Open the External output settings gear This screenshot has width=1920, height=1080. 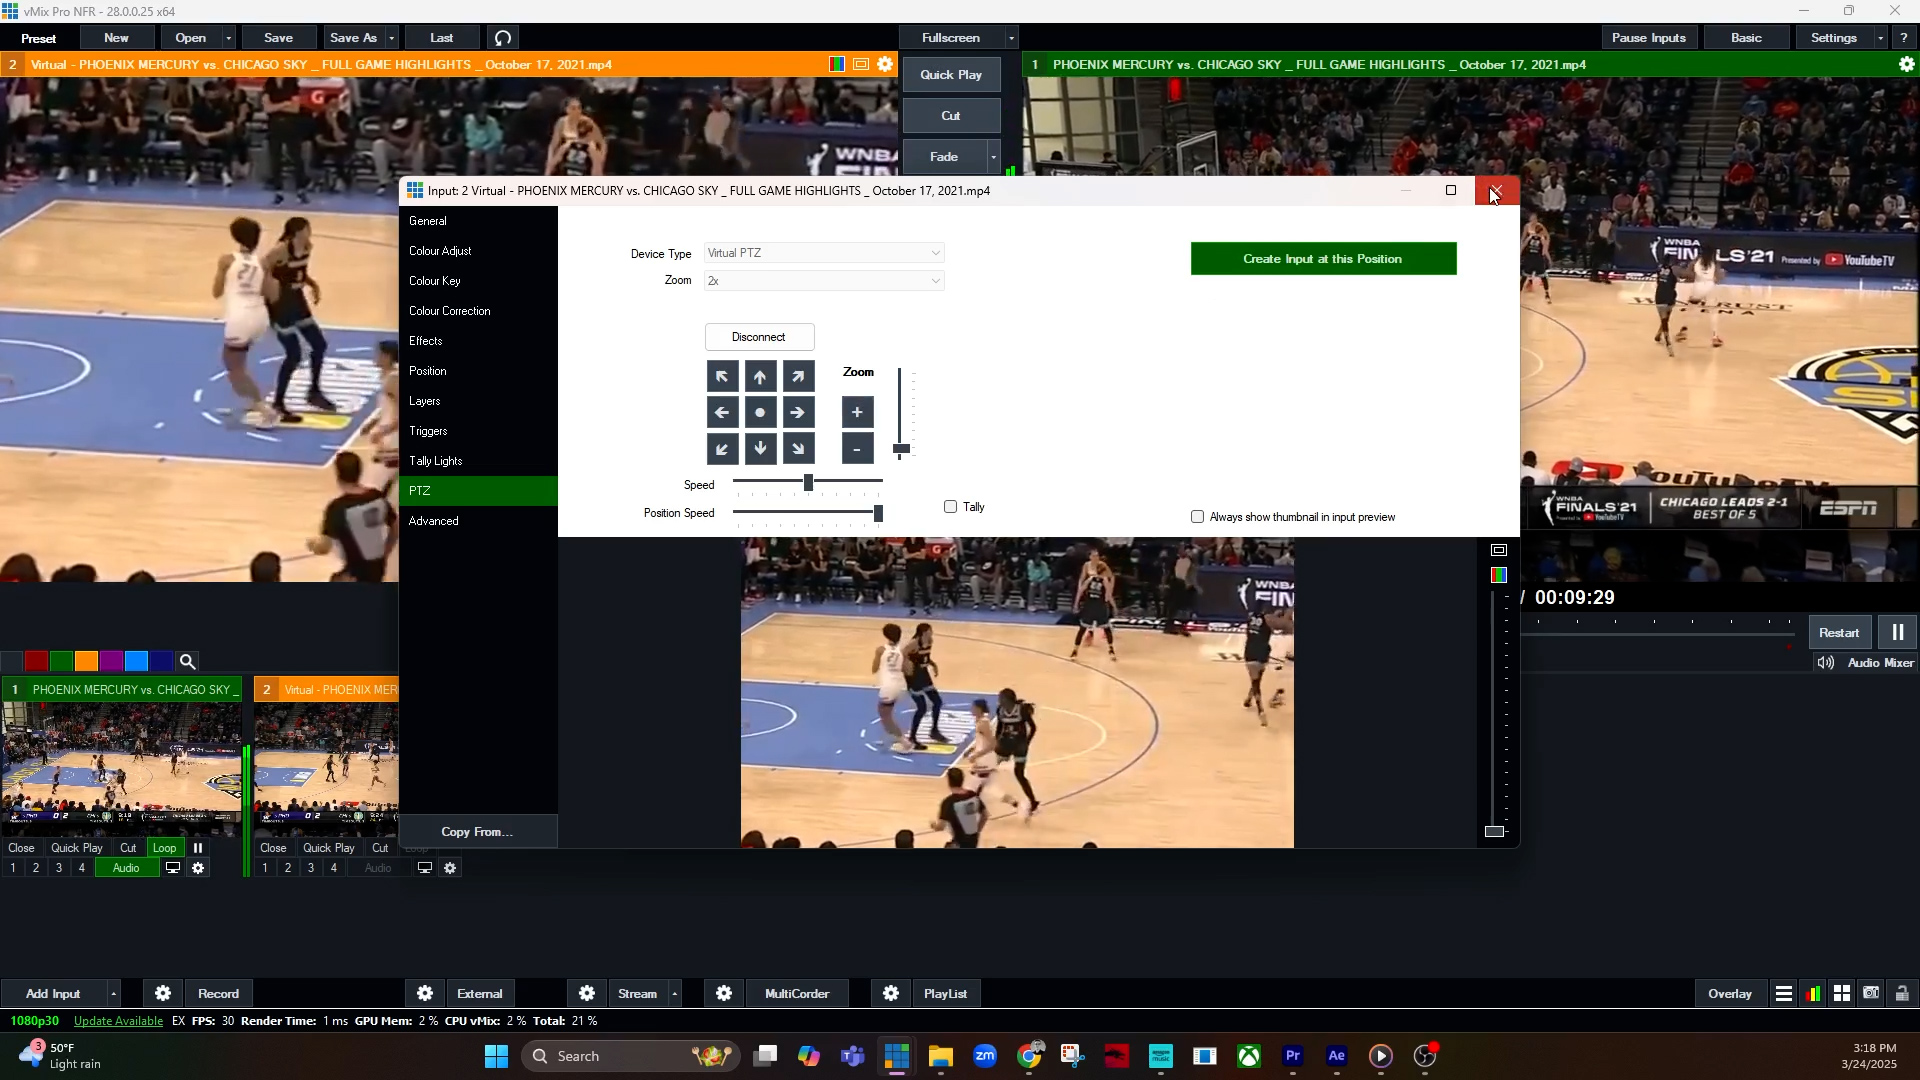pos(425,993)
